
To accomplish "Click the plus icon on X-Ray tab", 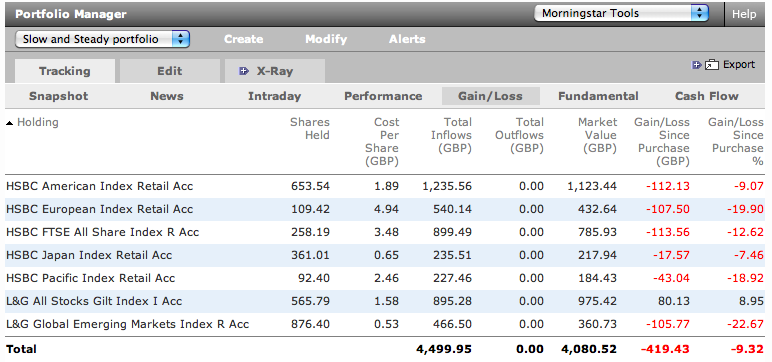I will [244, 71].
